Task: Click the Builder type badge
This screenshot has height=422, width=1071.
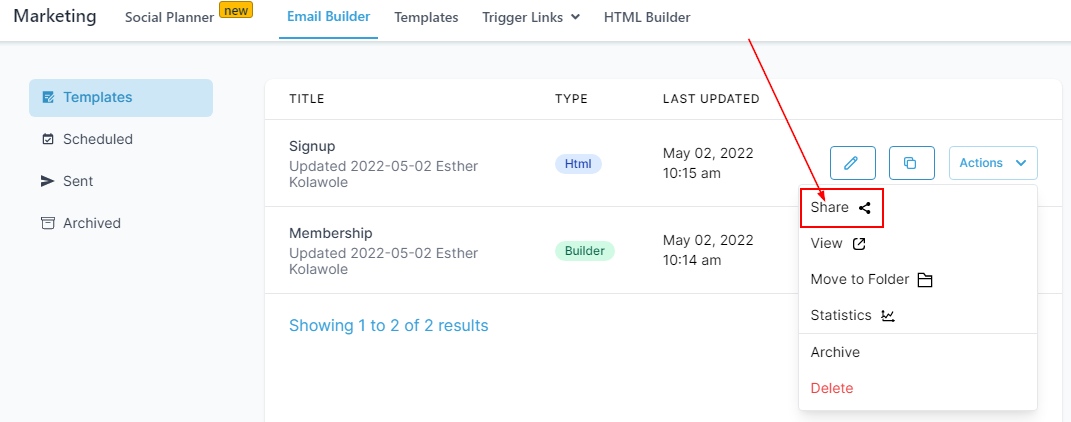Action: pyautogui.click(x=584, y=250)
